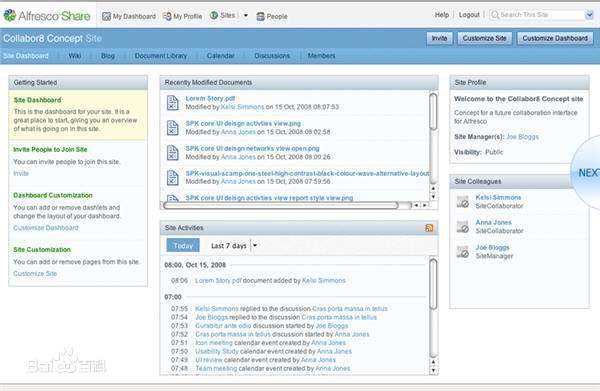
Task: Click icon for SPK core UI deisgn activities view.png
Action: pos(173,128)
